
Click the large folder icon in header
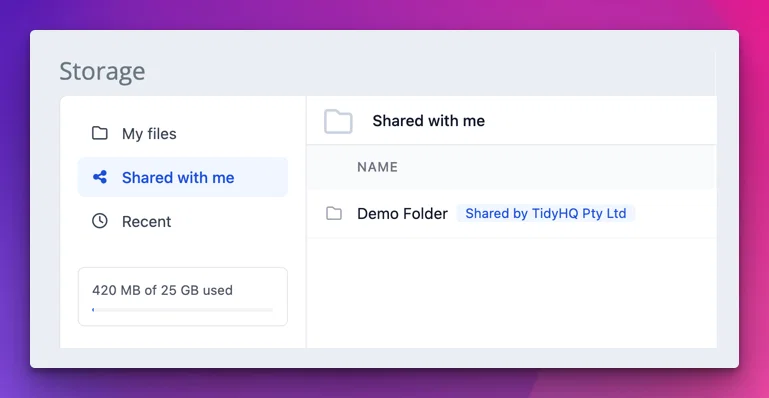(338, 121)
